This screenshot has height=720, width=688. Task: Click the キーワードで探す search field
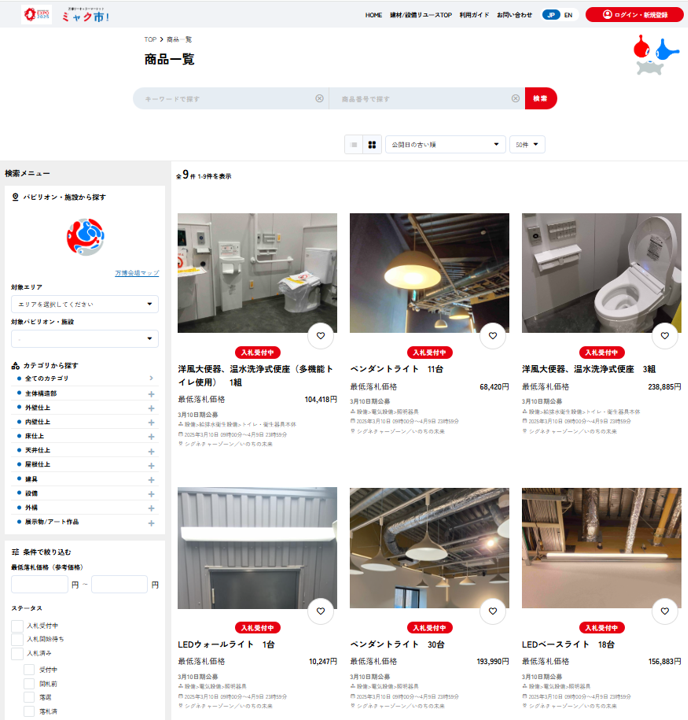229,98
